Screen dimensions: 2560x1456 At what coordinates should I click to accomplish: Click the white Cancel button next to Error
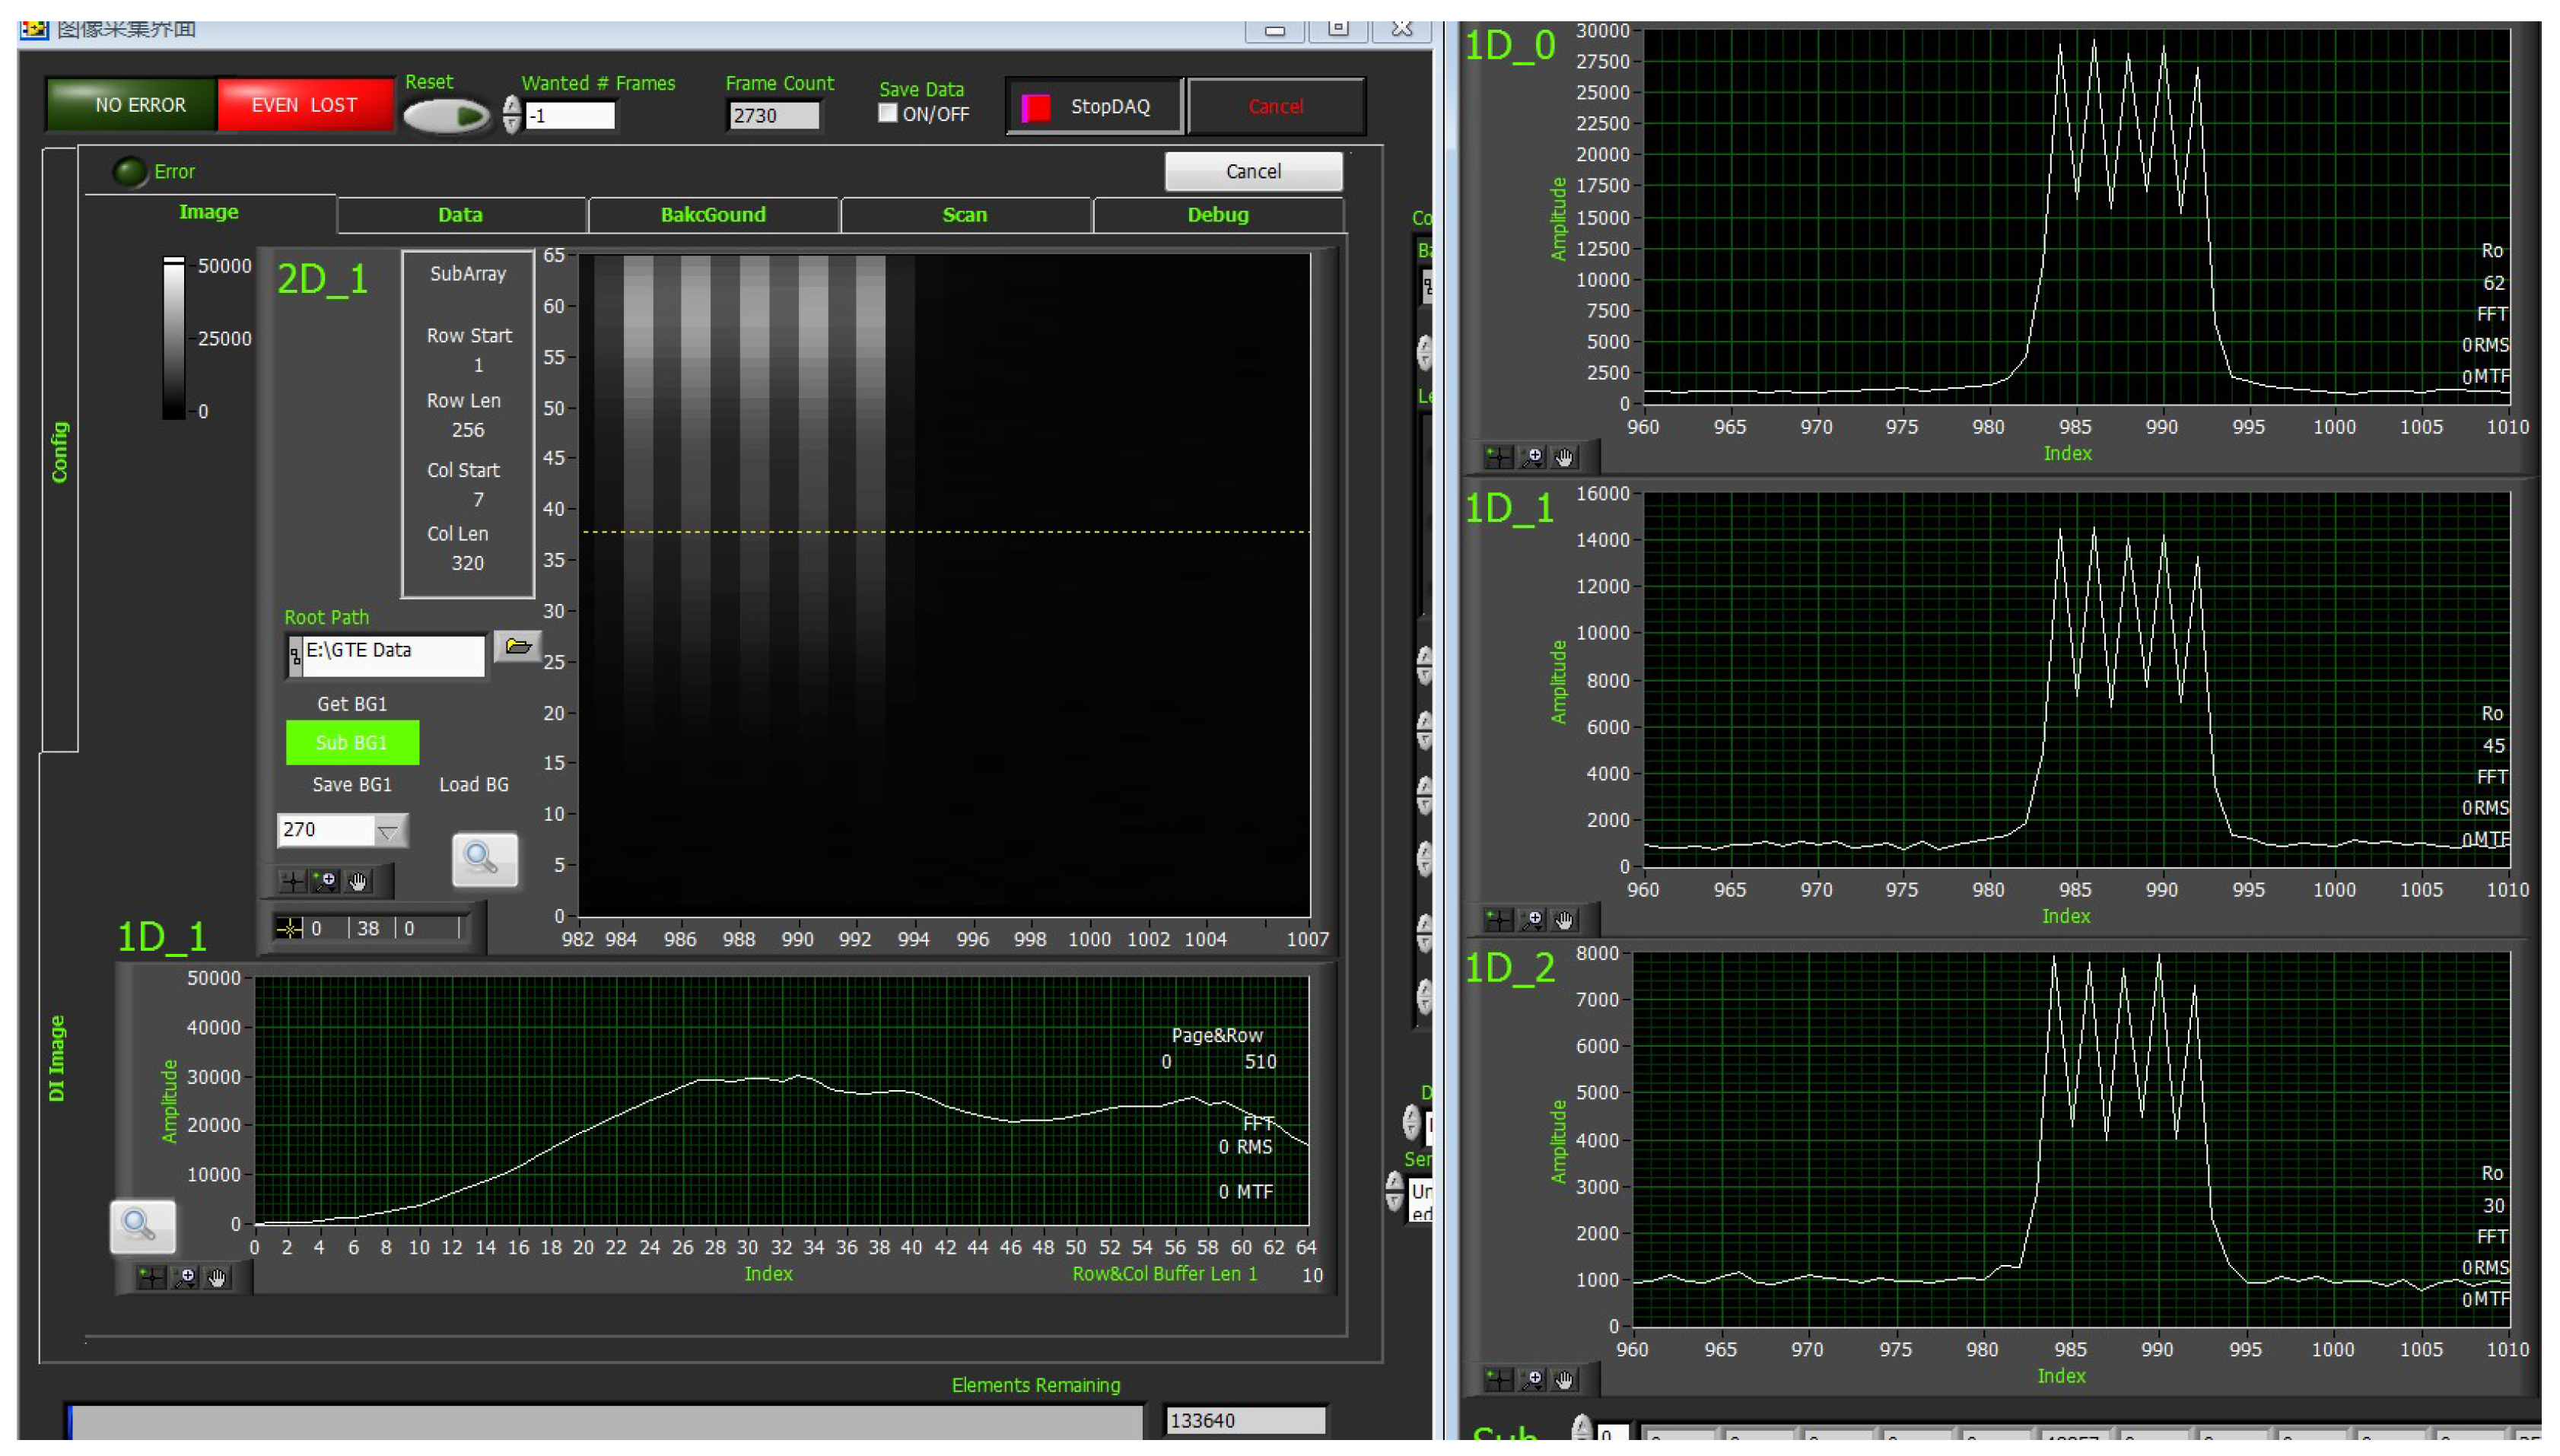[x=1252, y=172]
